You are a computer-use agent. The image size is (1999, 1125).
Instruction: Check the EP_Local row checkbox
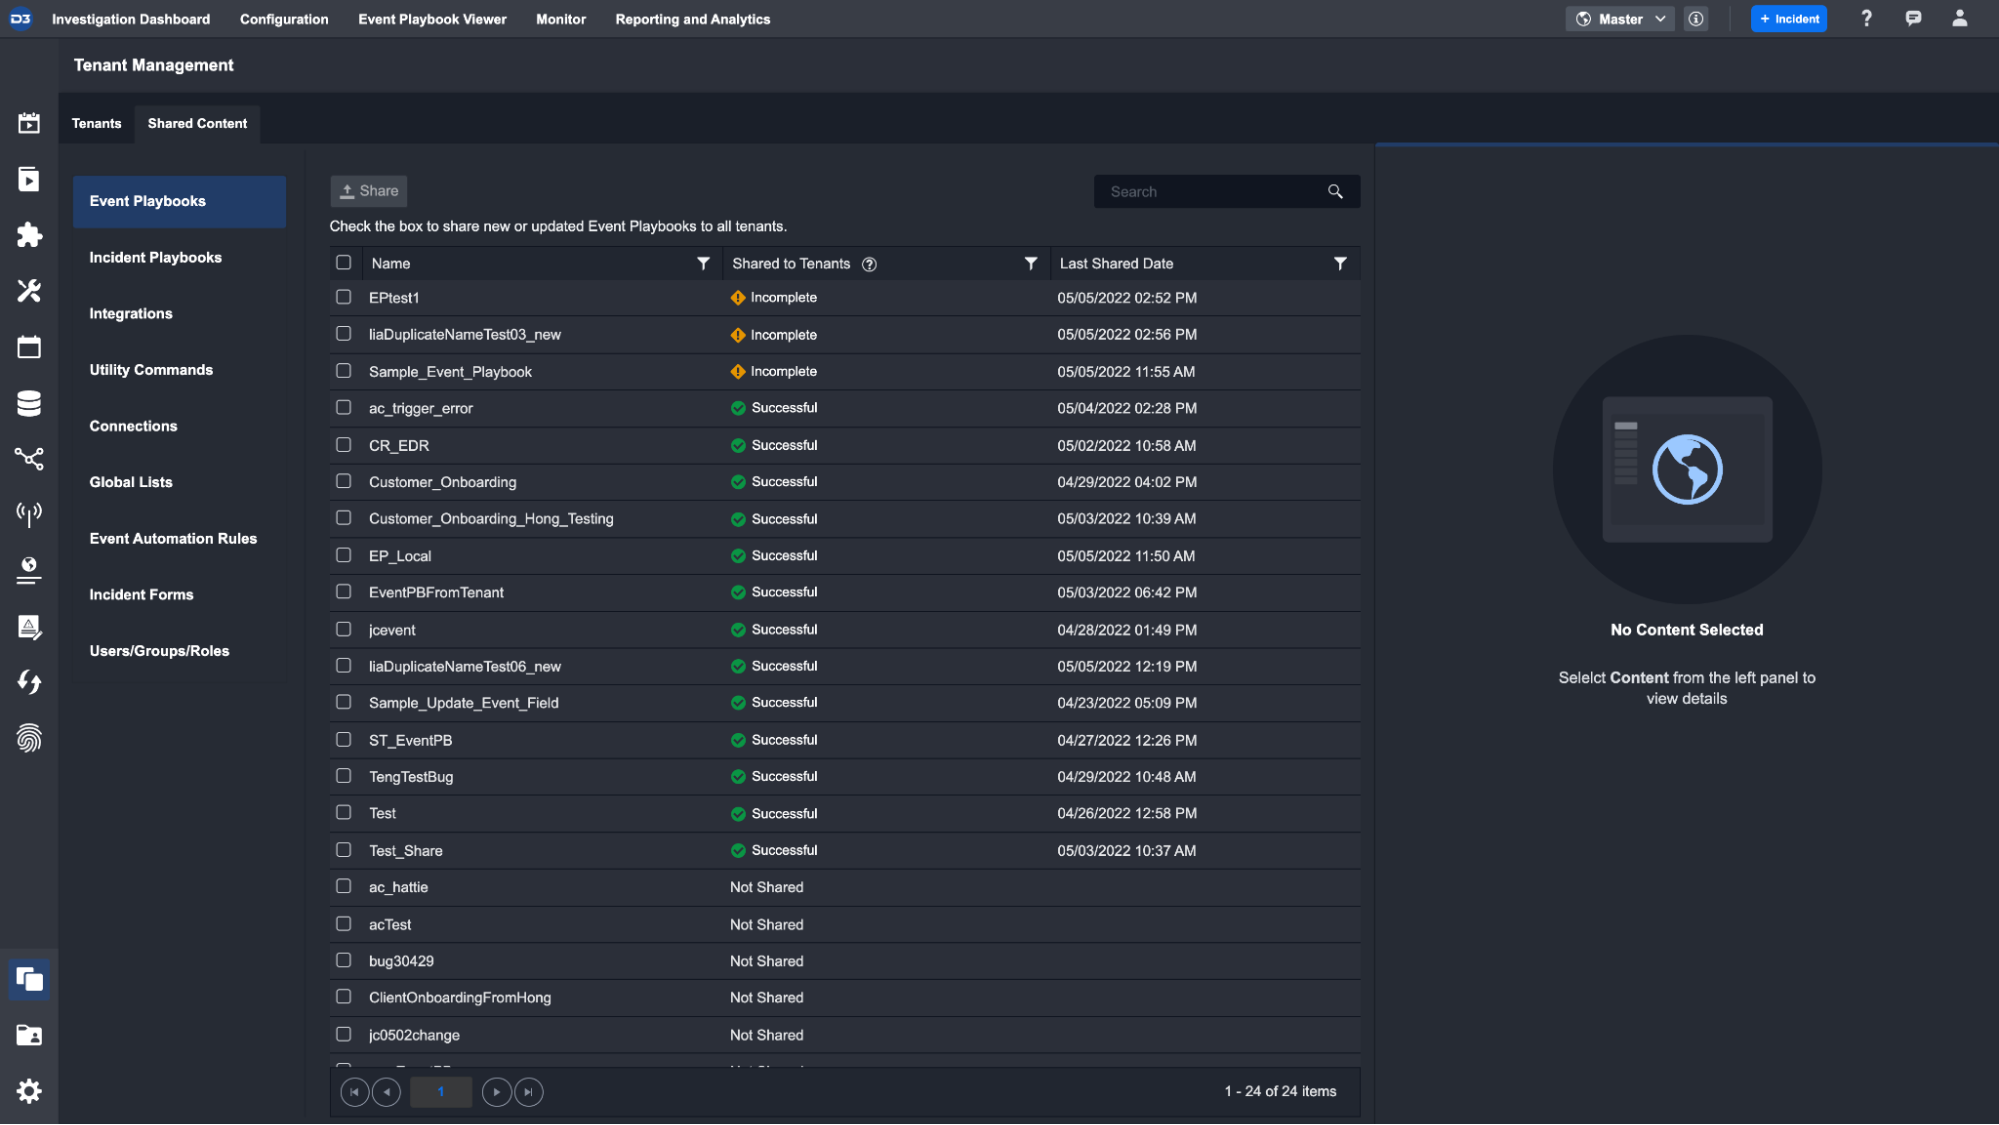344,555
